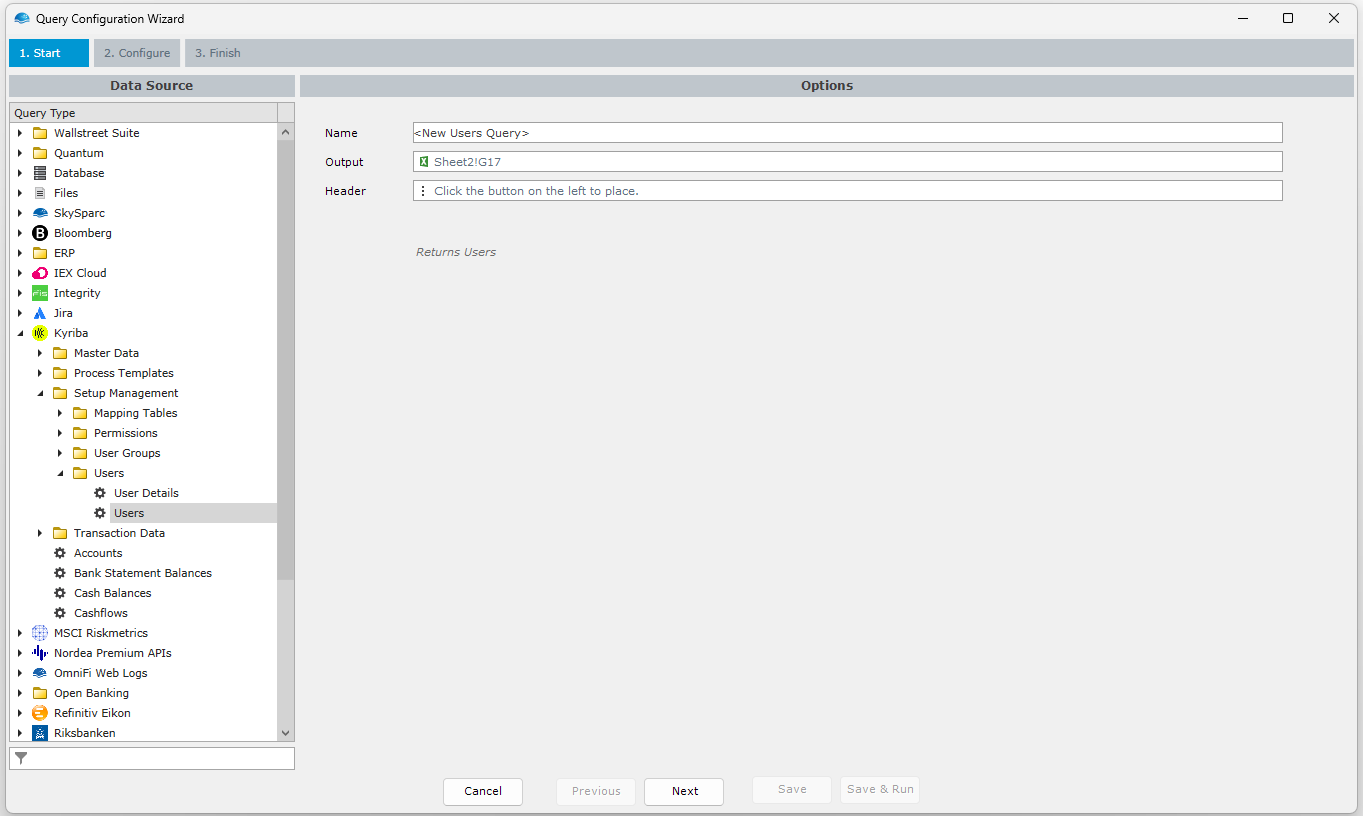Expand the User Groups folder
The image size is (1363, 816).
60,453
